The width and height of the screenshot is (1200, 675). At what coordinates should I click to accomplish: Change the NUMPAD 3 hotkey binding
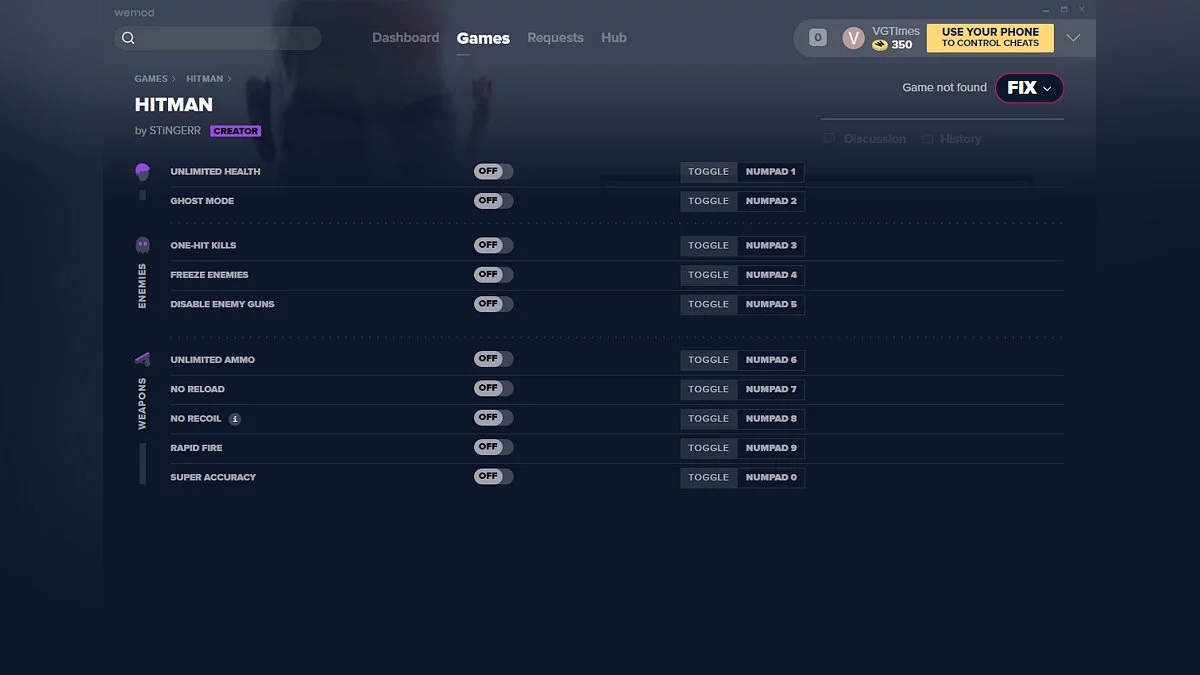[x=771, y=245]
